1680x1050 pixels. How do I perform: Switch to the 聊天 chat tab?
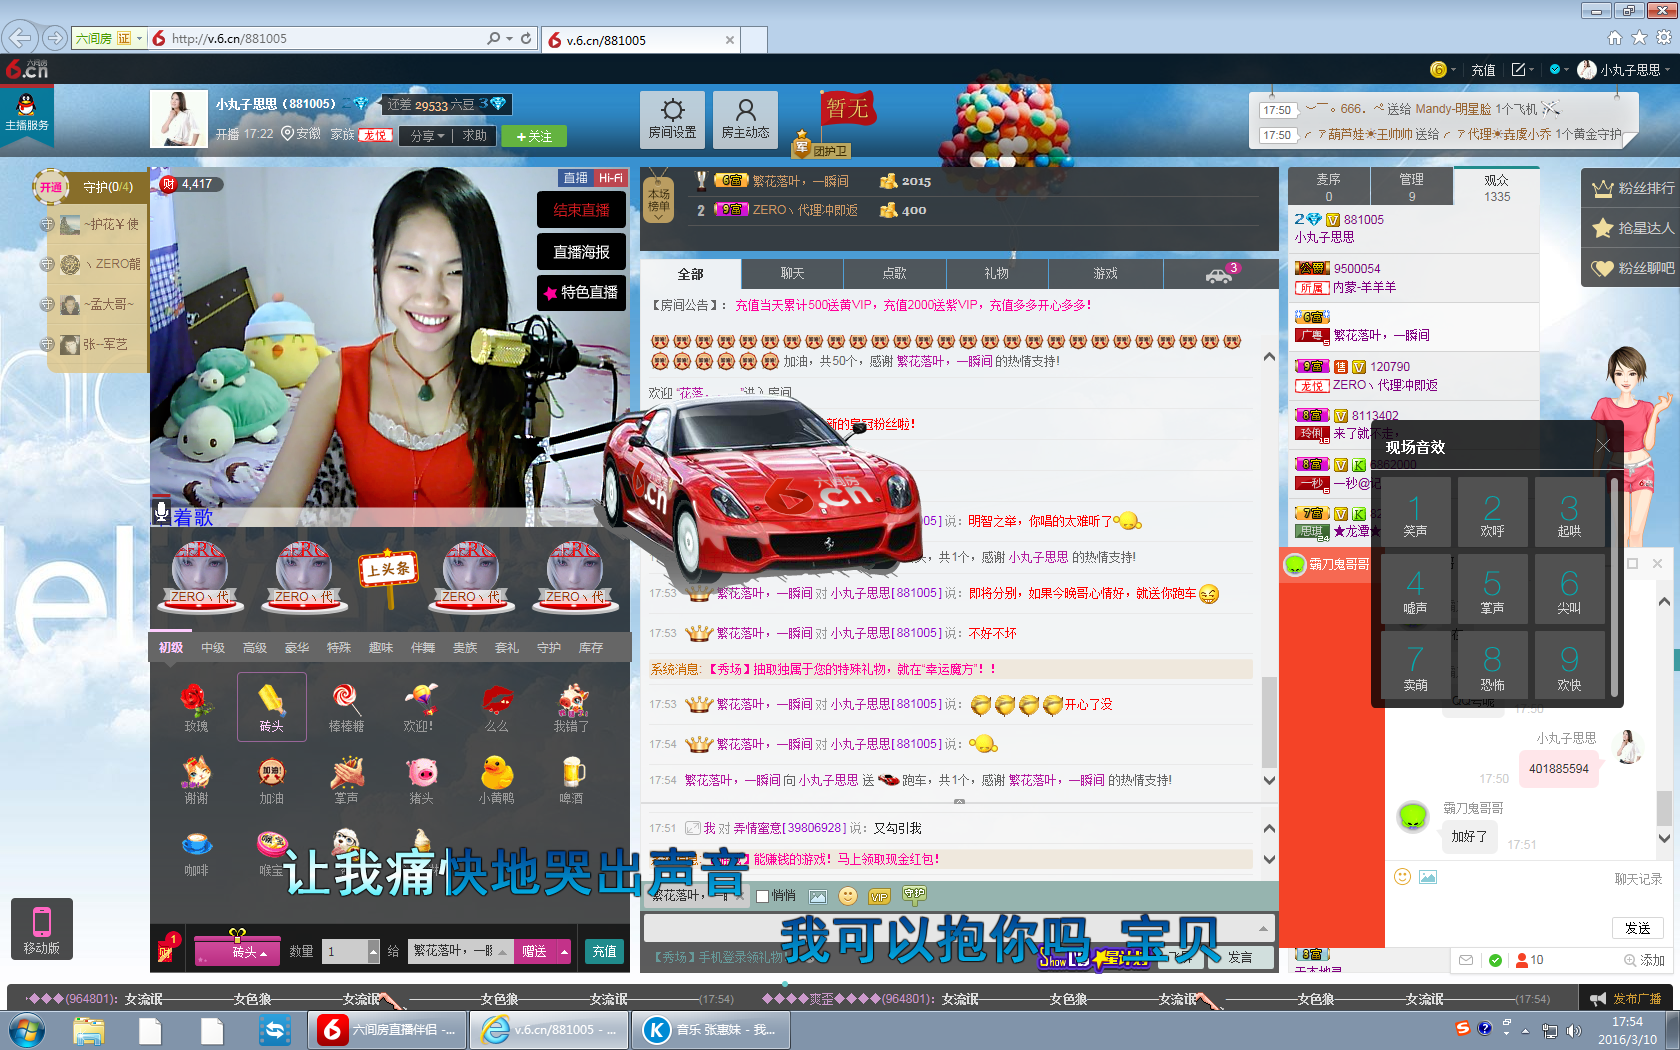coord(792,273)
